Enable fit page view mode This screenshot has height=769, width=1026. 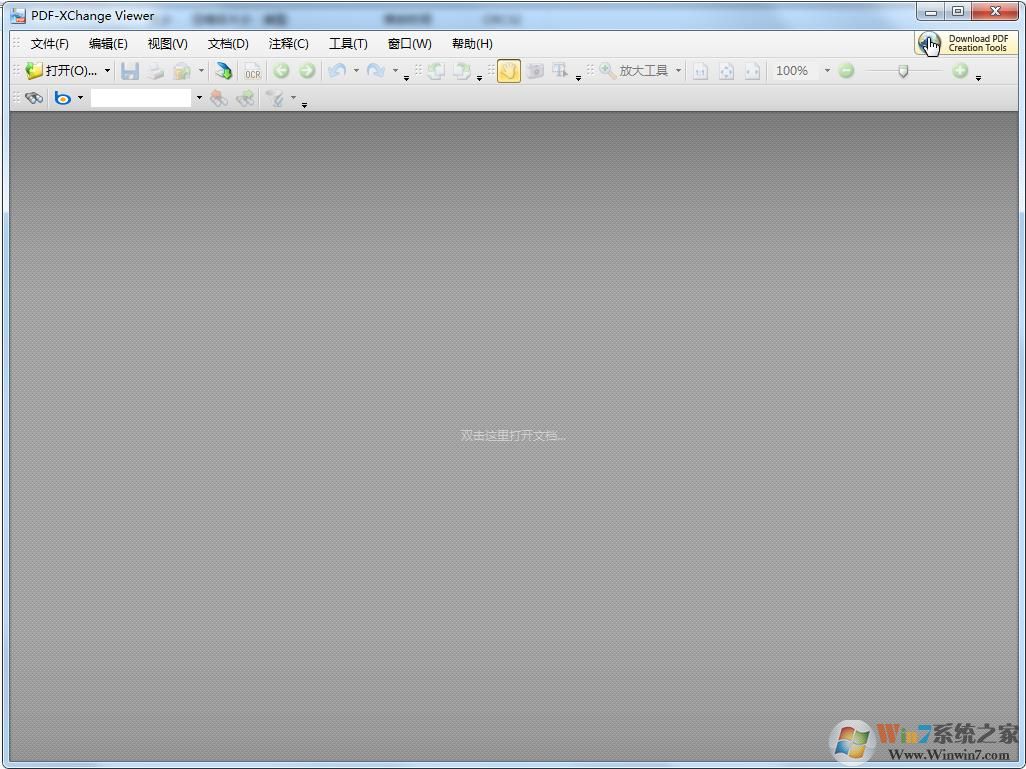[x=726, y=70]
